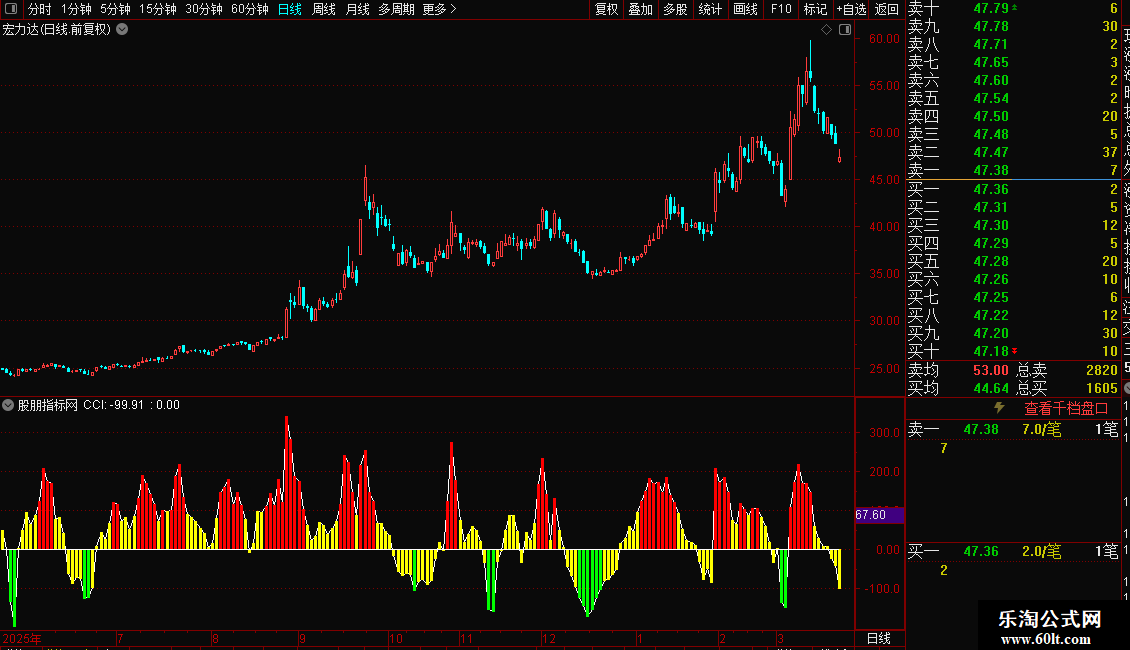Switch to 月线 monthly chart
Screen dimensions: 1130x650
tap(357, 9)
